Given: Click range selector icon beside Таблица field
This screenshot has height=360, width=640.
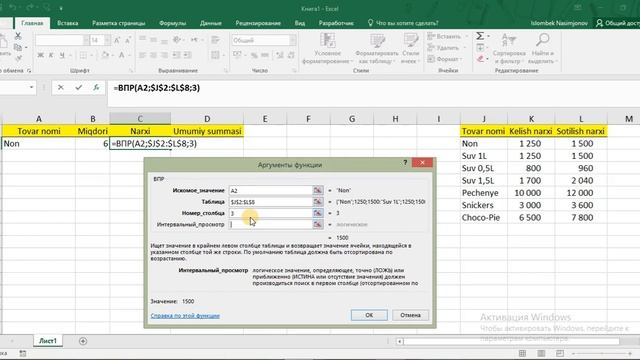Looking at the screenshot, I should [x=318, y=202].
